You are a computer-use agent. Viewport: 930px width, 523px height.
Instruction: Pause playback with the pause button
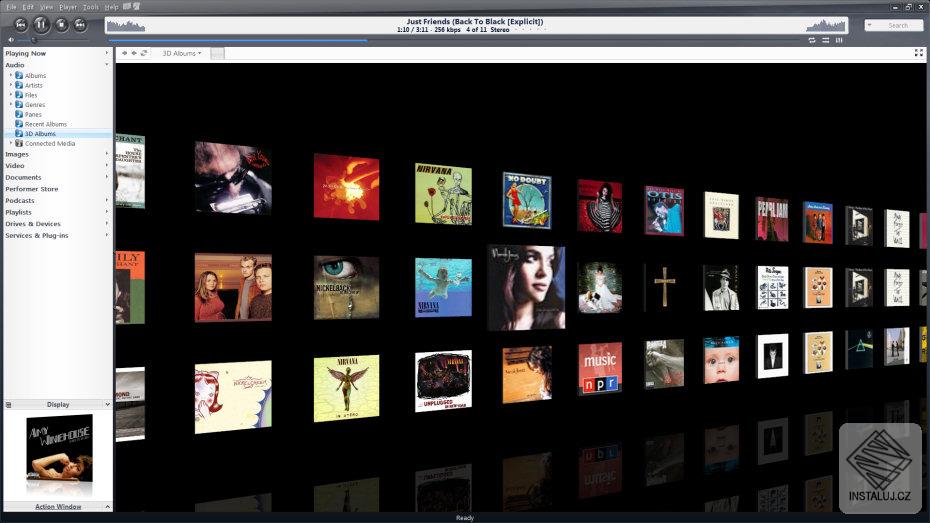tap(41, 24)
